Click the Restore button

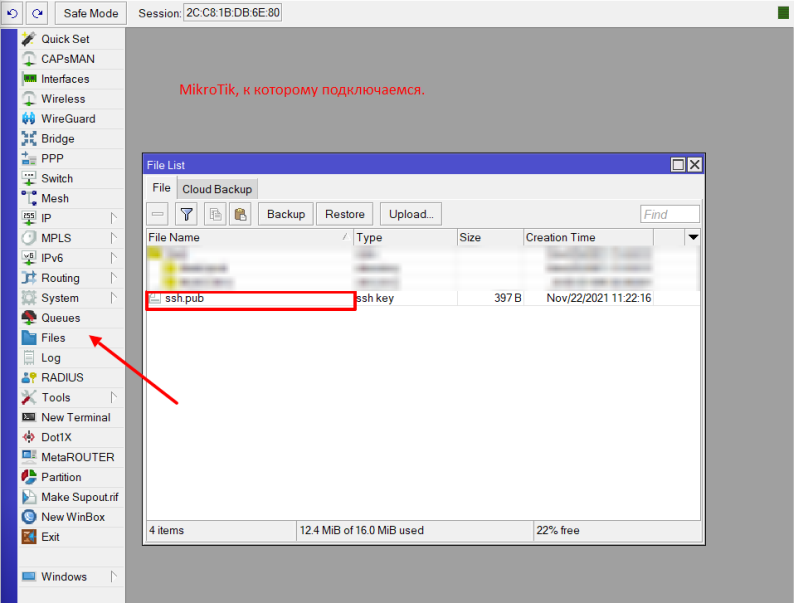(345, 214)
